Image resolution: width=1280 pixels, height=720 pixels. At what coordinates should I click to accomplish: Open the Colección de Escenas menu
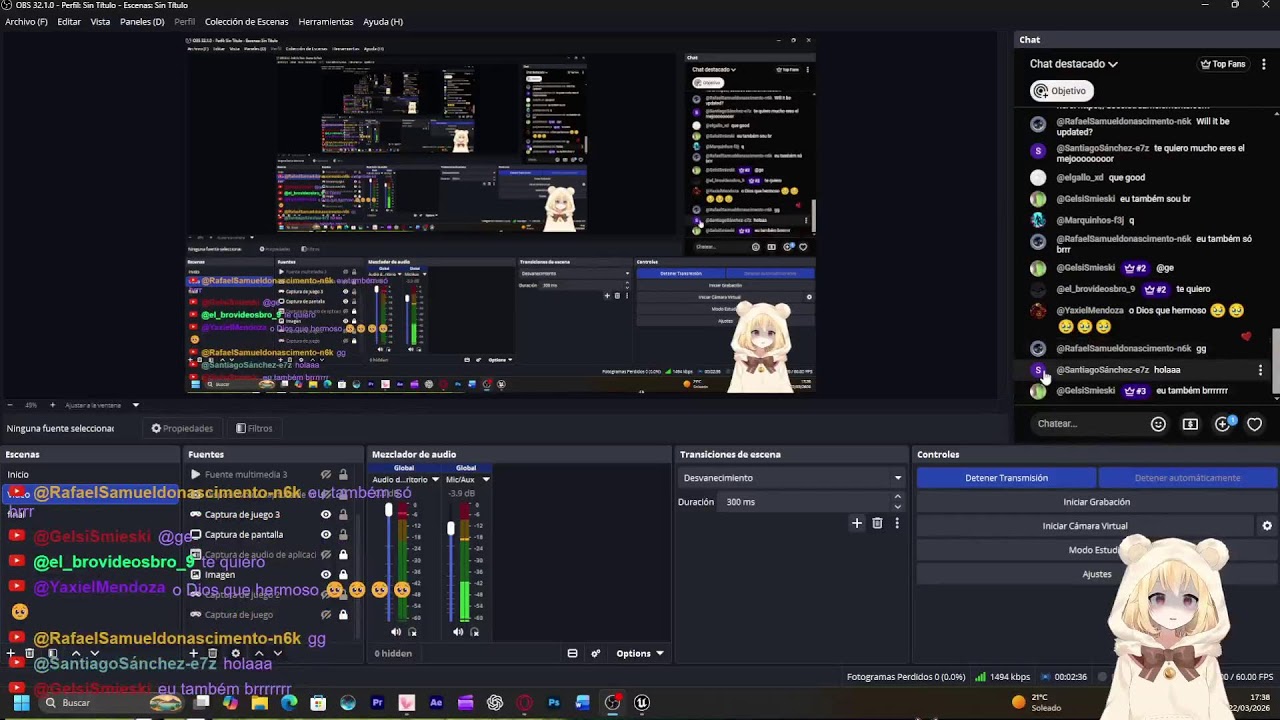pos(246,22)
